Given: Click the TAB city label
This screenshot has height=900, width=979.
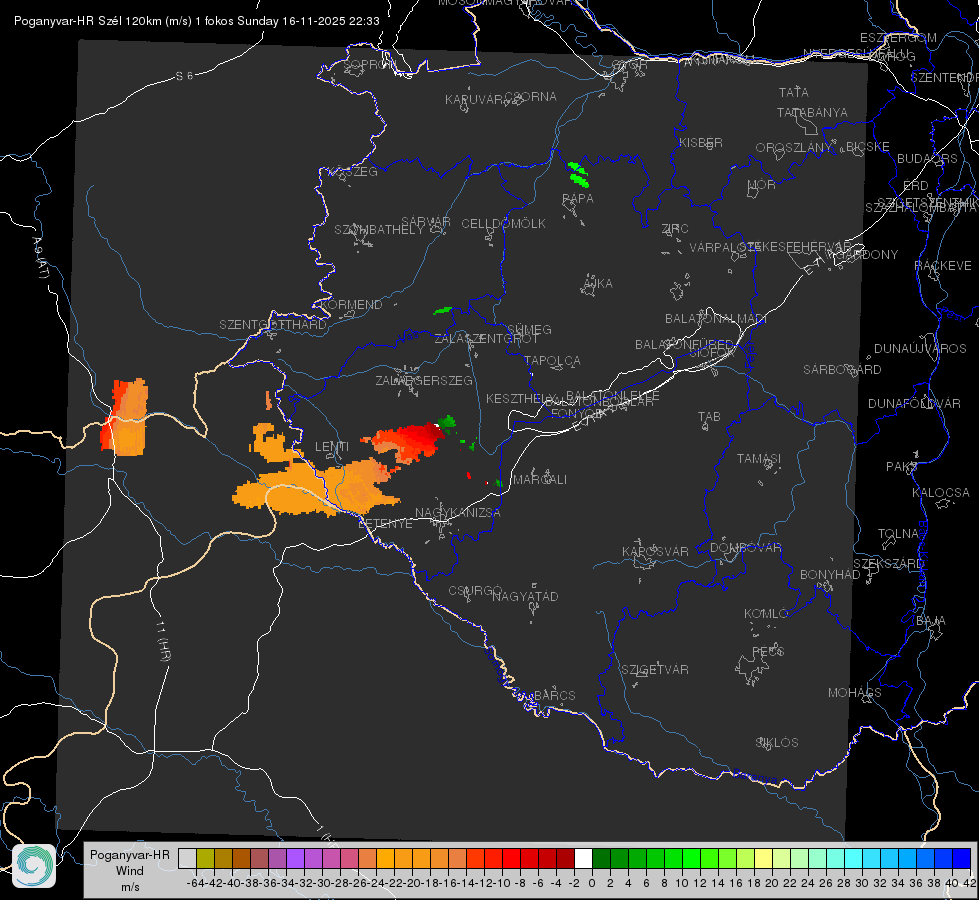Looking at the screenshot, I should pos(709,417).
